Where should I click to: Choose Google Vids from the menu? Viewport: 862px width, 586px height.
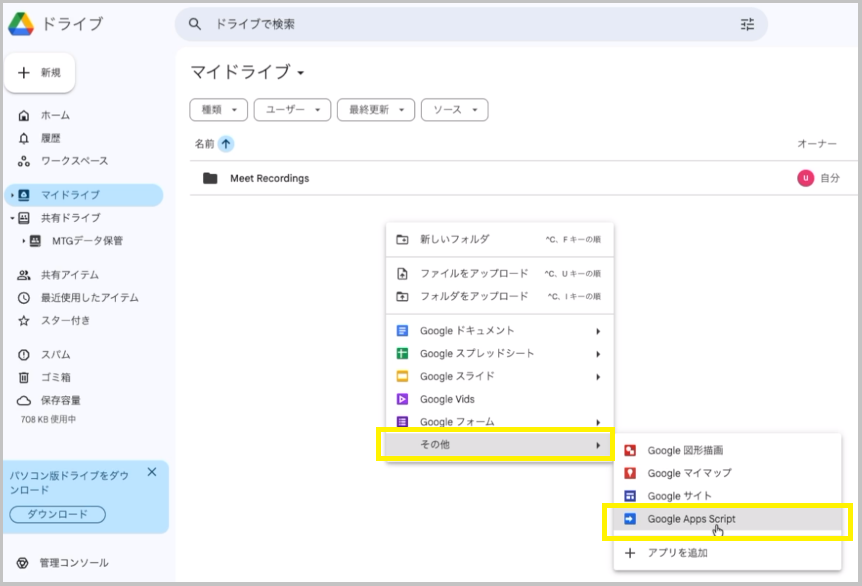[x=500, y=400]
